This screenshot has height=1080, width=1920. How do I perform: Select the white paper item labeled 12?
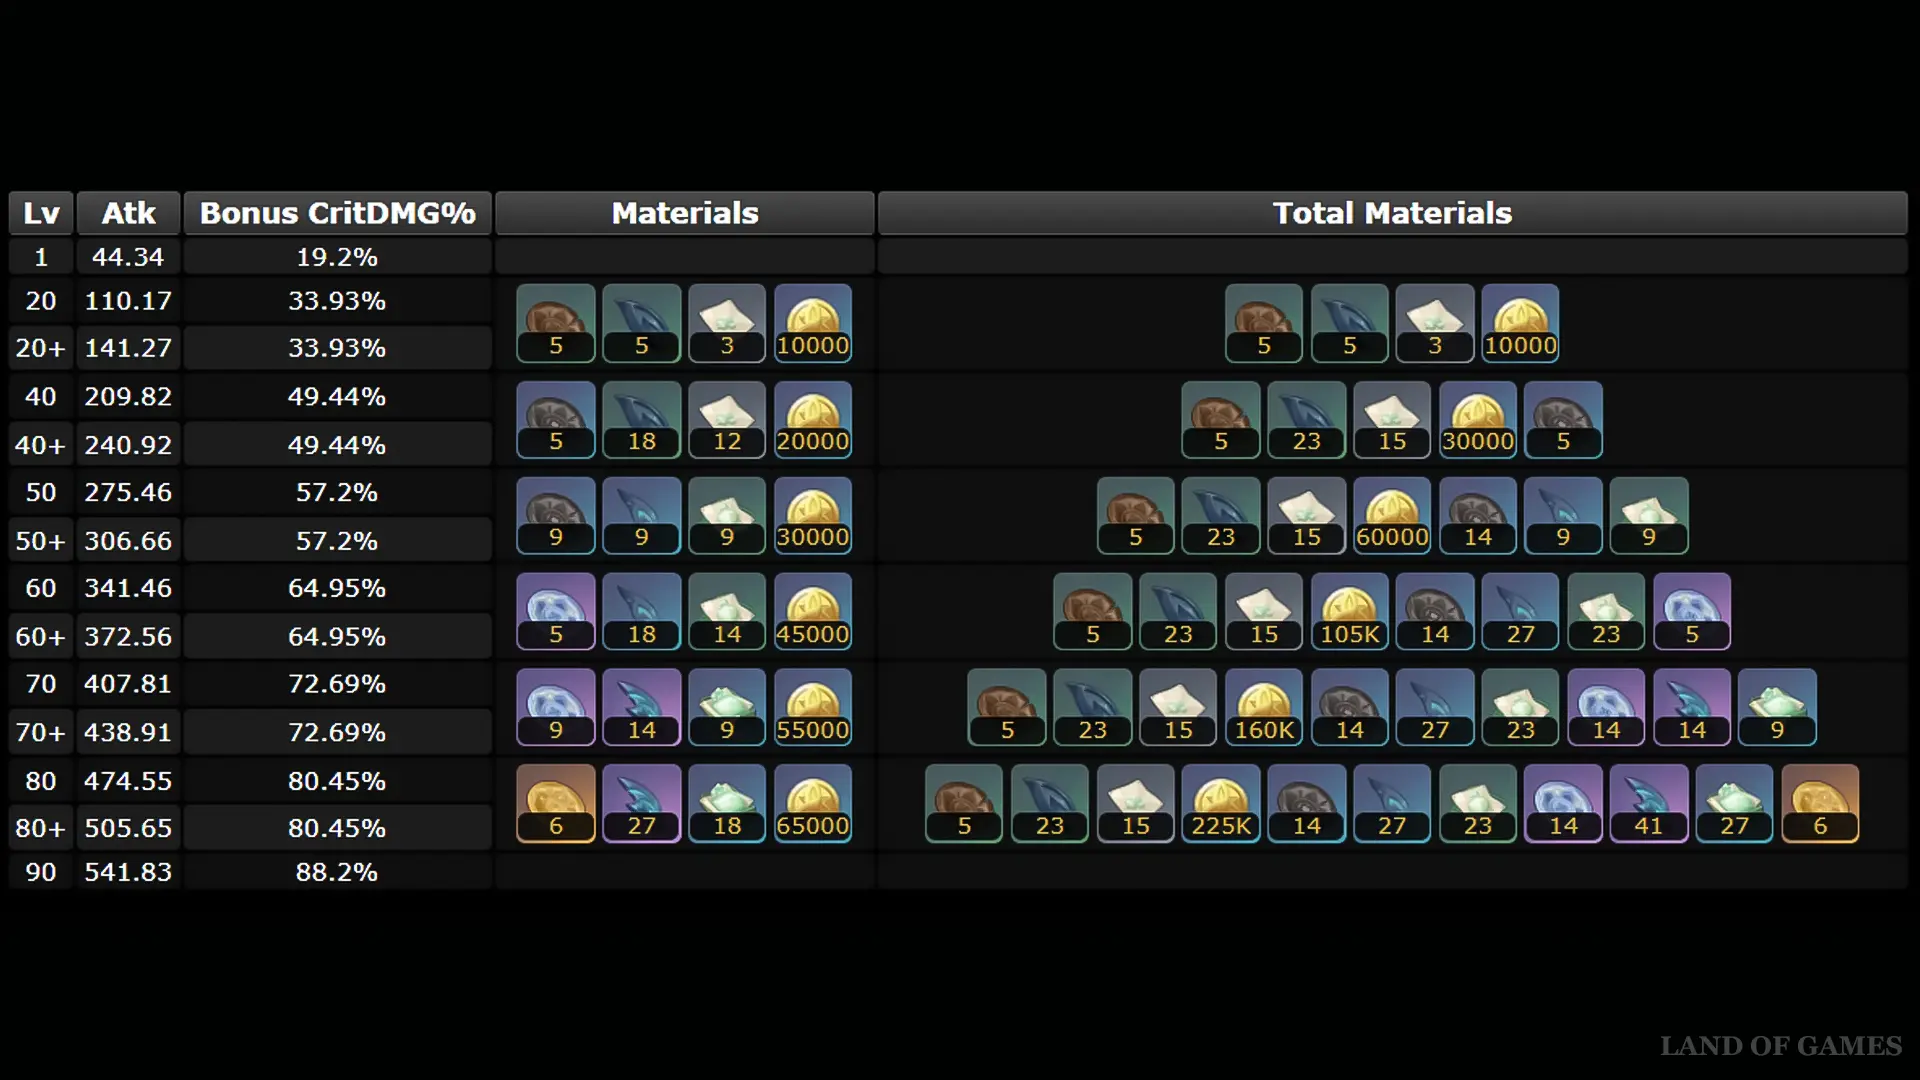(727, 419)
